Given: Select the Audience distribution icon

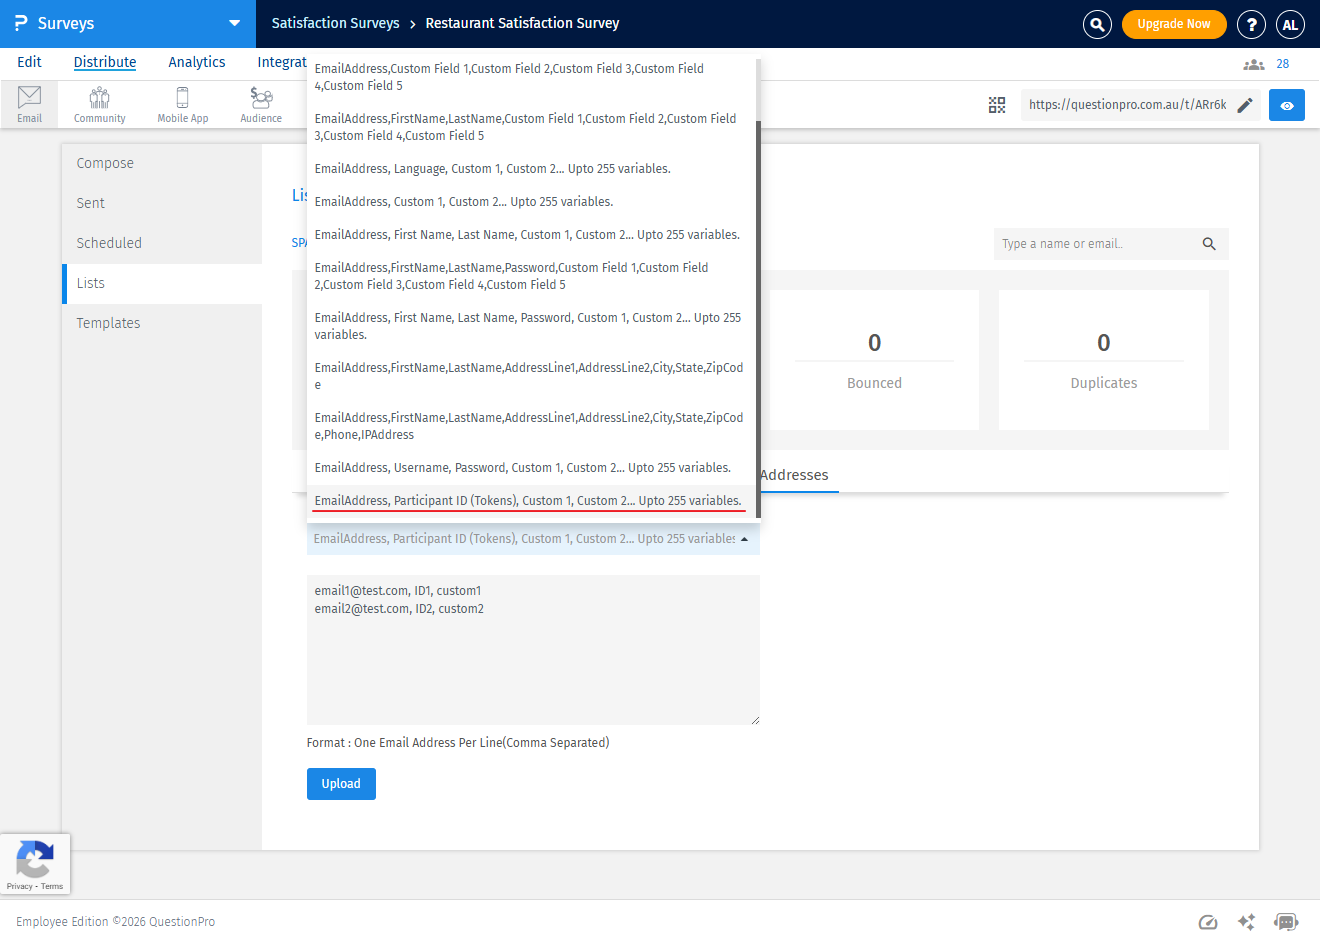Looking at the screenshot, I should tap(260, 103).
